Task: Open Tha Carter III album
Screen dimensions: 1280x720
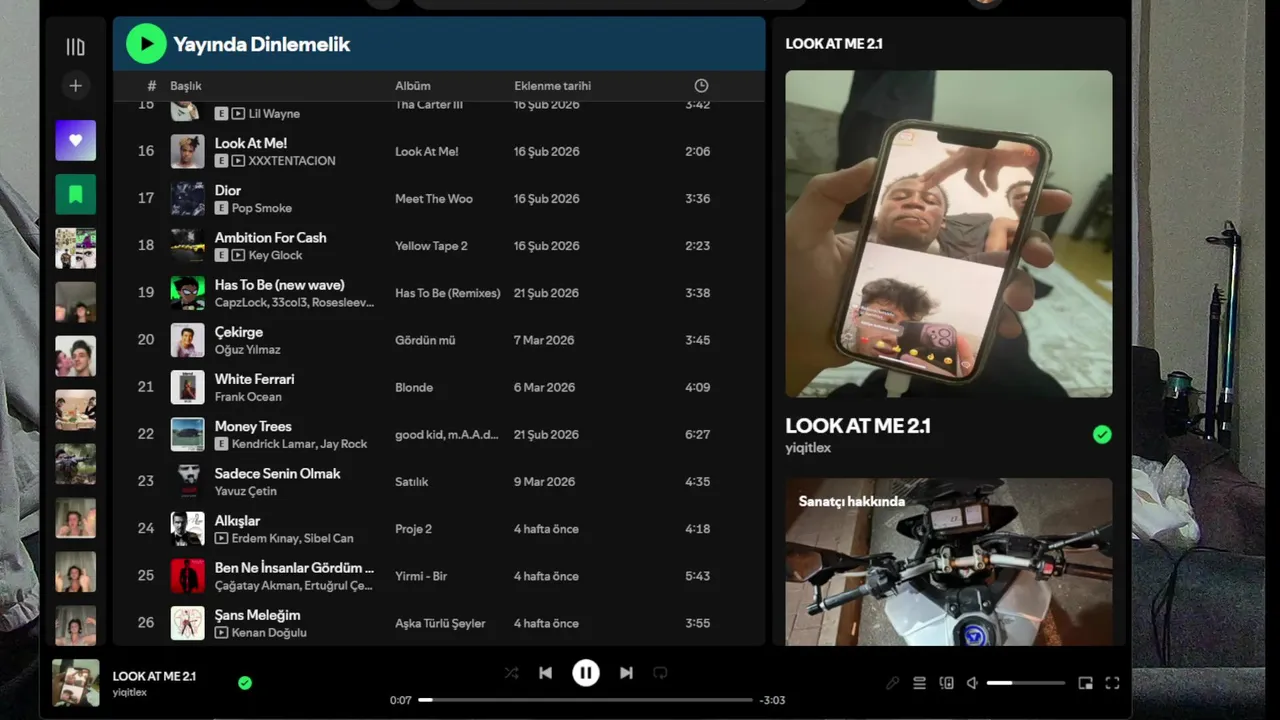Action: point(429,105)
